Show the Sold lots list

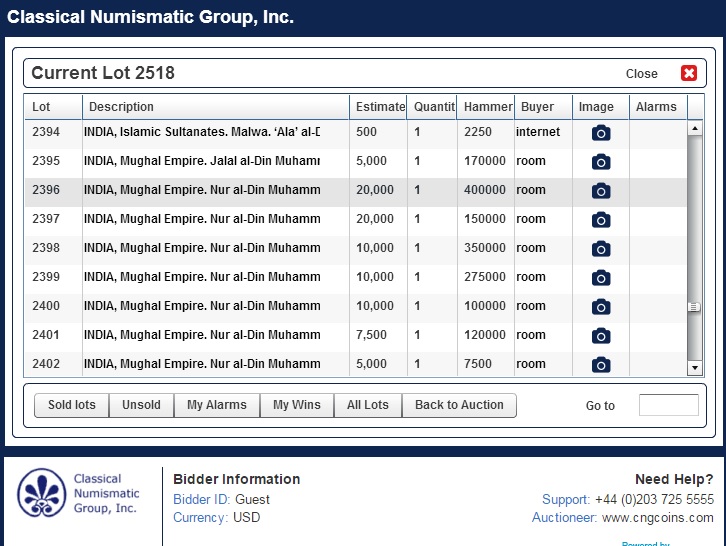tap(72, 405)
